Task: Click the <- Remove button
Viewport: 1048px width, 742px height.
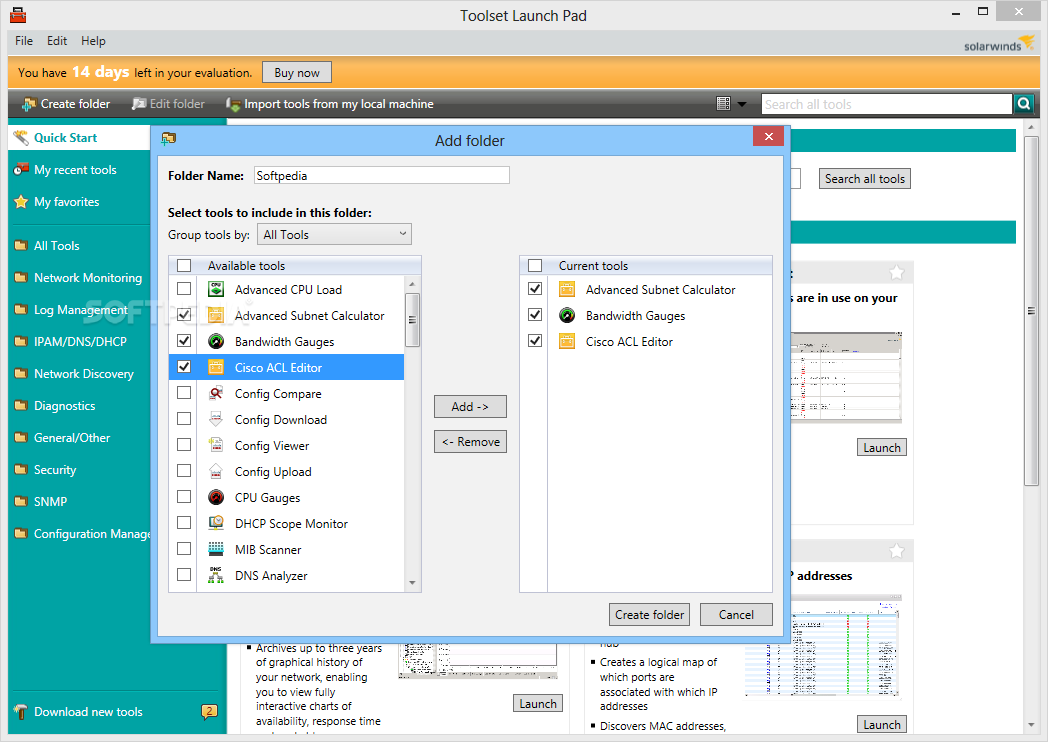Action: (470, 442)
